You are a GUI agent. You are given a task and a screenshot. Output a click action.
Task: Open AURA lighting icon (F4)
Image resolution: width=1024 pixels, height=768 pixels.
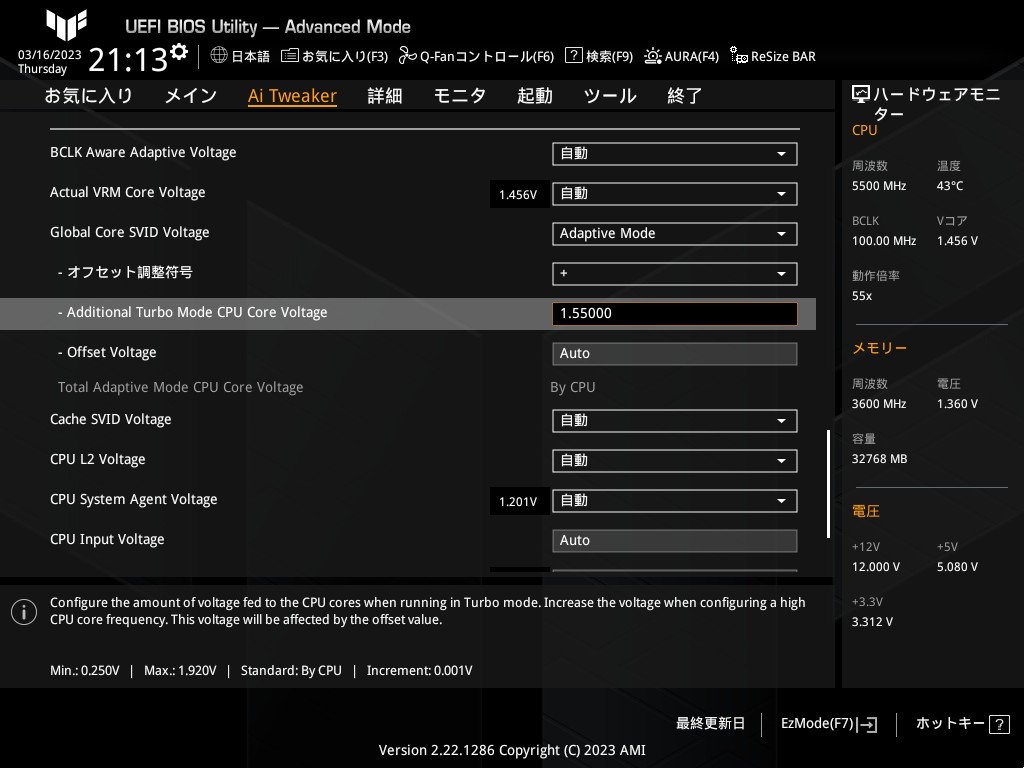[x=652, y=56]
